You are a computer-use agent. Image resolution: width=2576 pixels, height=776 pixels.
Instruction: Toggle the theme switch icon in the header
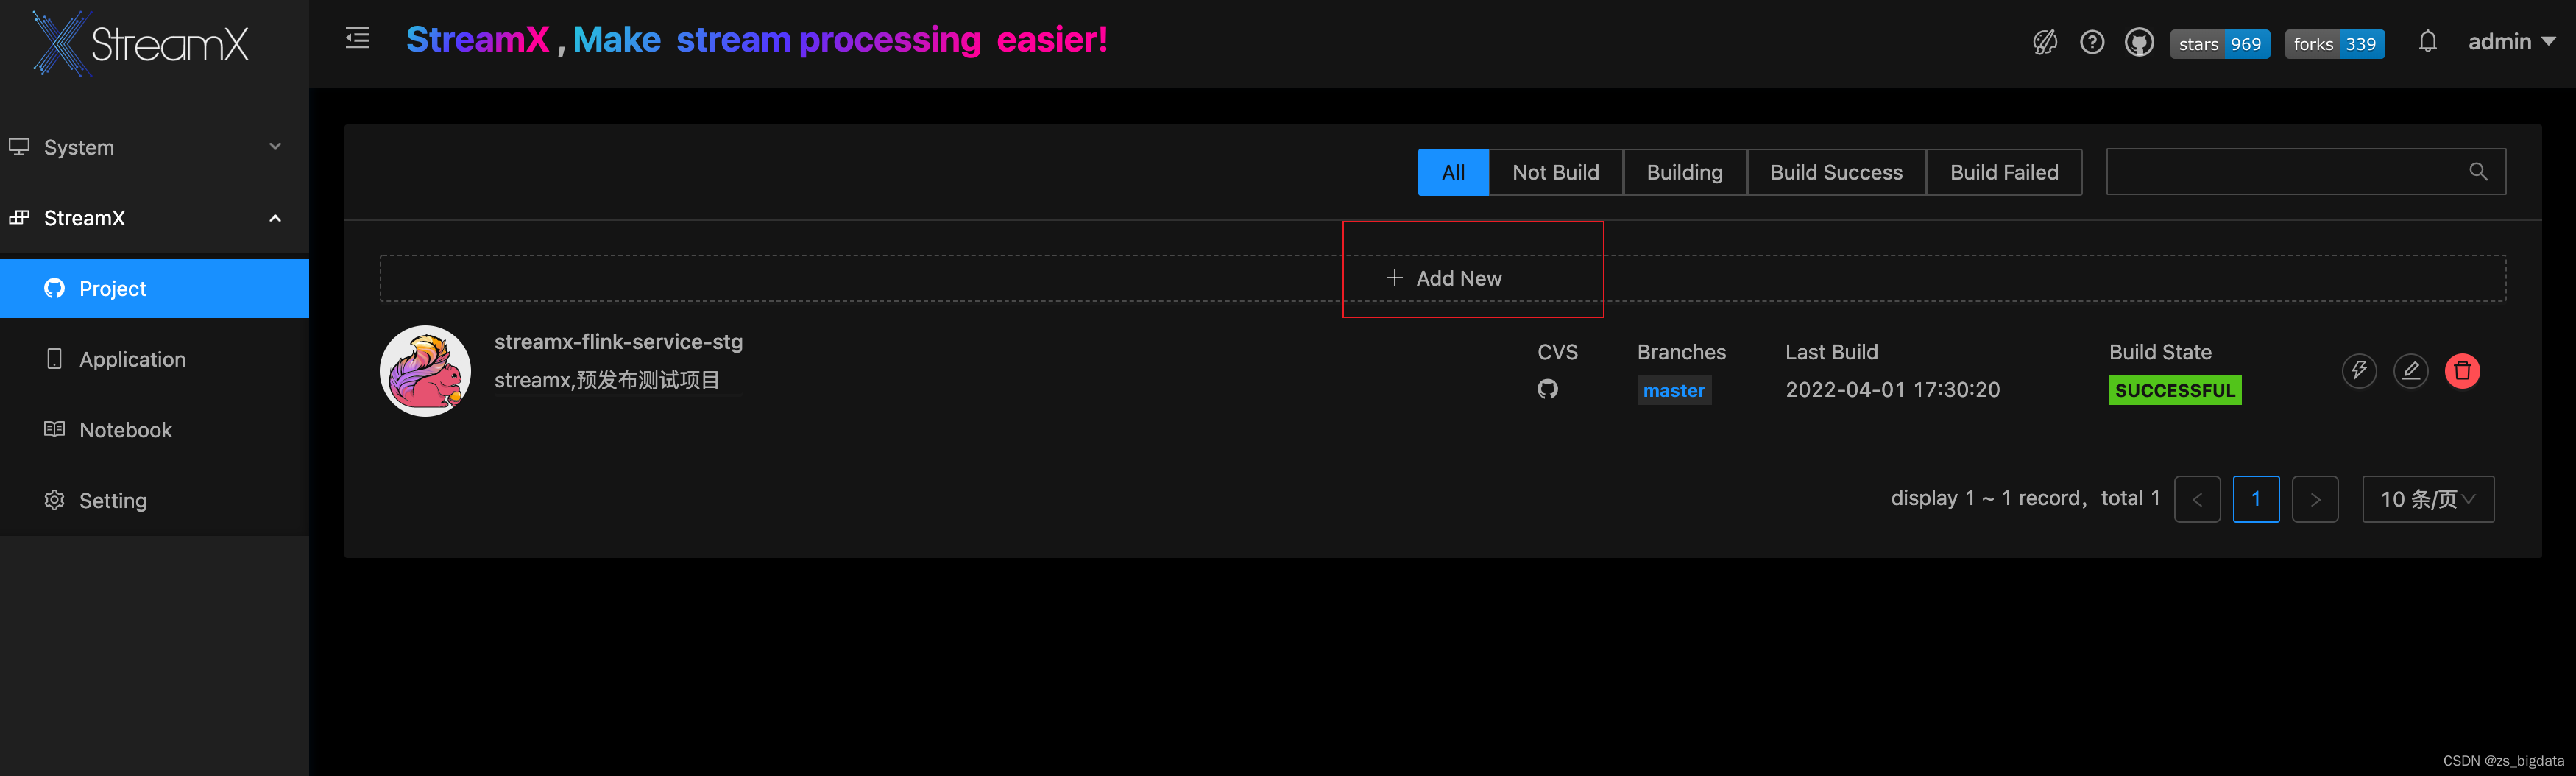pyautogui.click(x=2045, y=42)
